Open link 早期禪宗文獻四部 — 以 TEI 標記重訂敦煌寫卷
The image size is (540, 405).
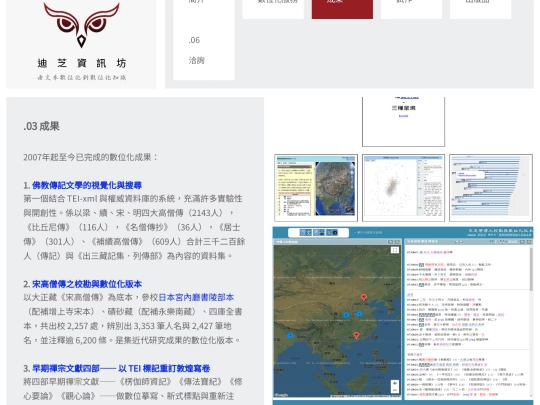click(121, 368)
